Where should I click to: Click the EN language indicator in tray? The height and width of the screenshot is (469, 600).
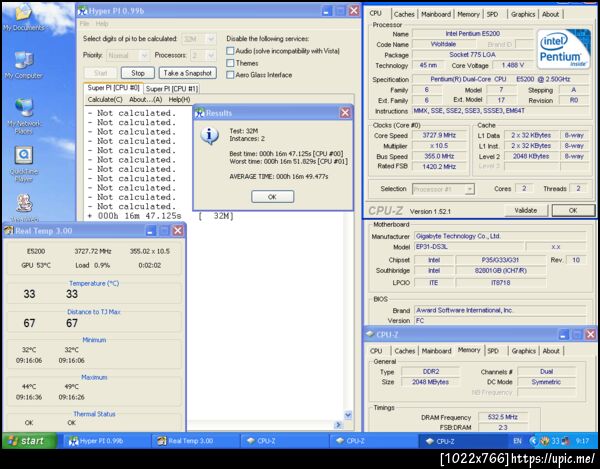[517, 441]
